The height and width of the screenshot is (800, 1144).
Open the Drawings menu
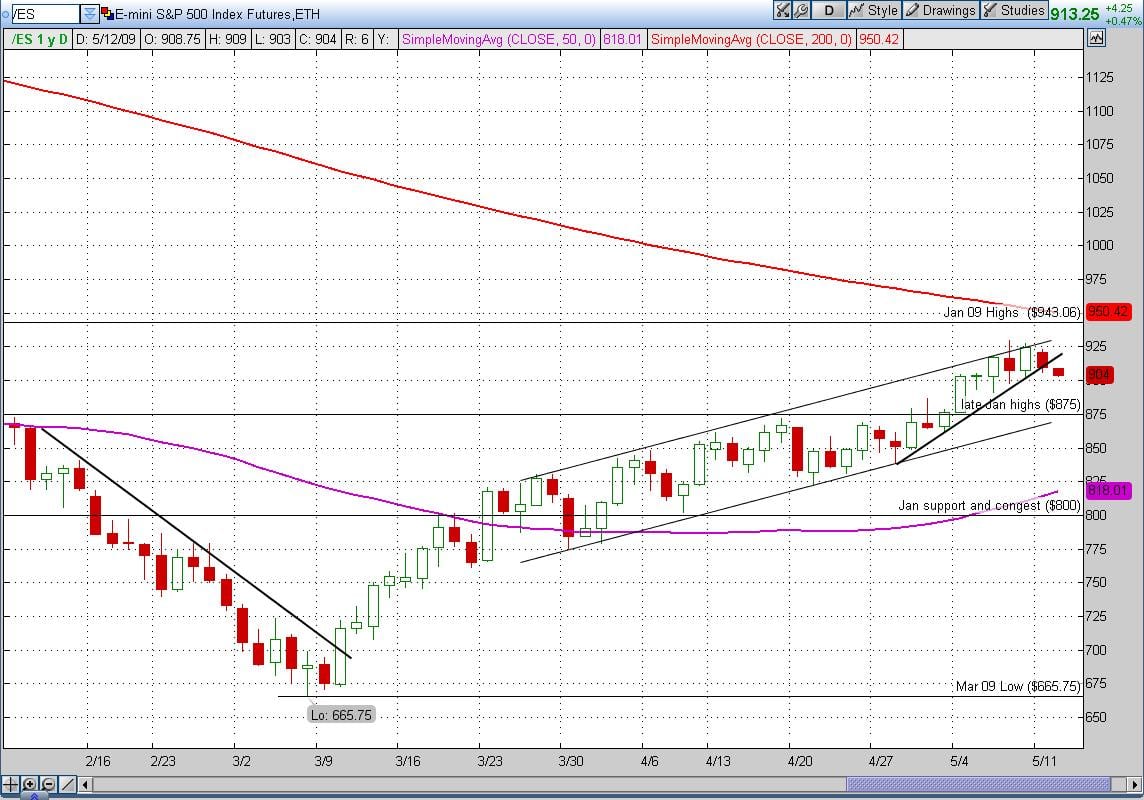[939, 11]
